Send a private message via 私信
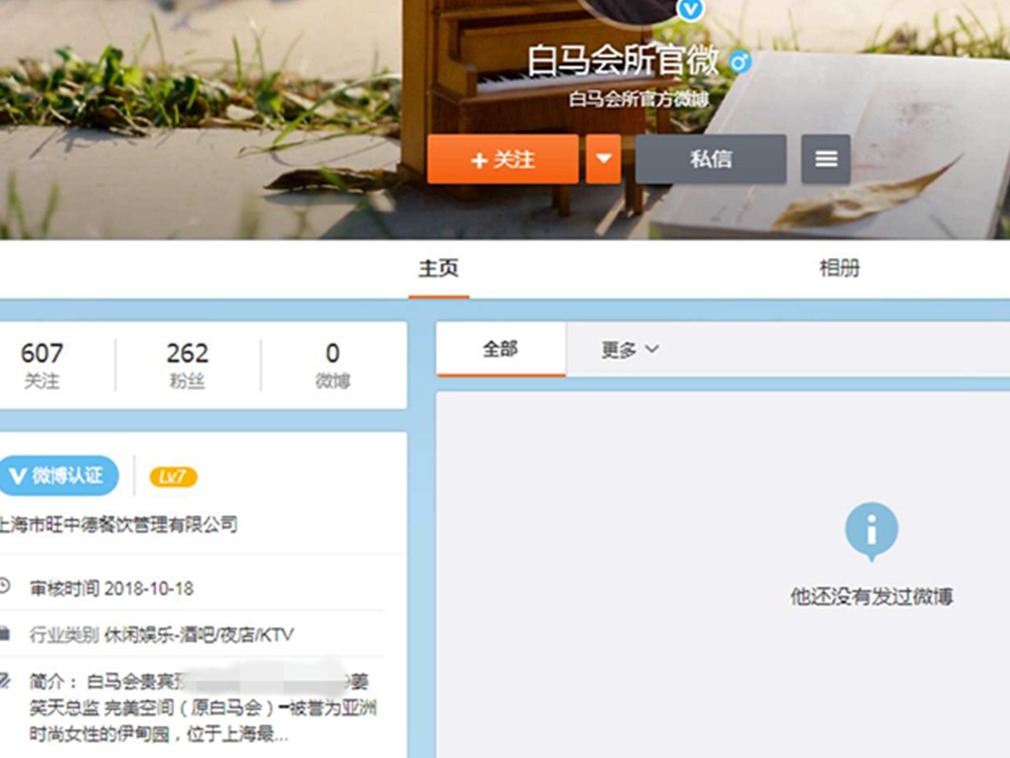1010x758 pixels. [710, 159]
